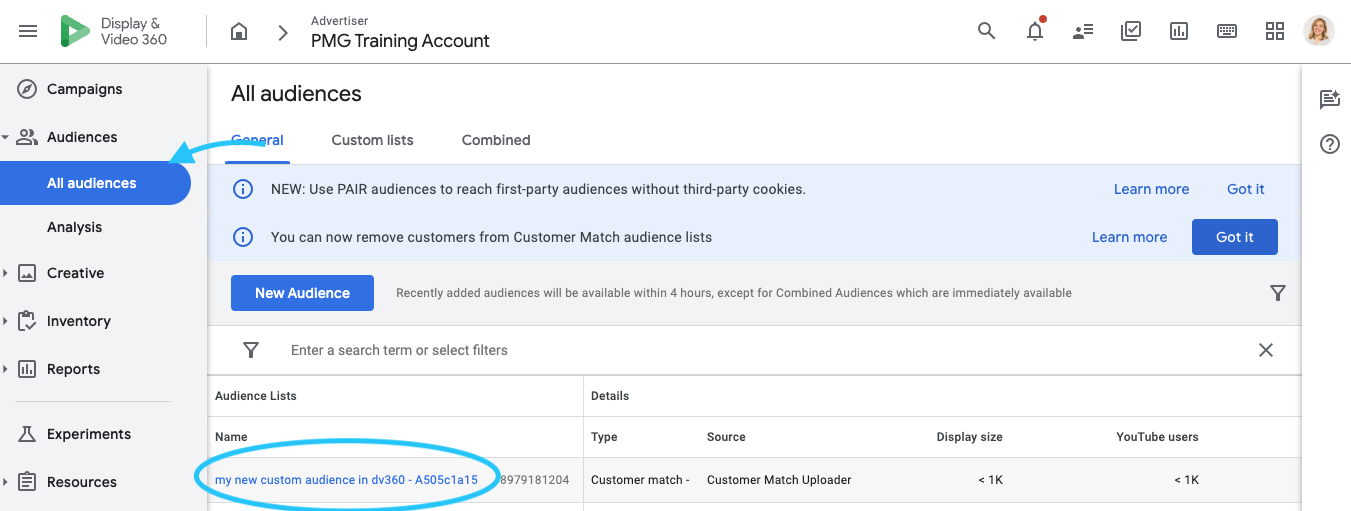Open search with magnifier icon
The height and width of the screenshot is (511, 1351).
click(986, 31)
